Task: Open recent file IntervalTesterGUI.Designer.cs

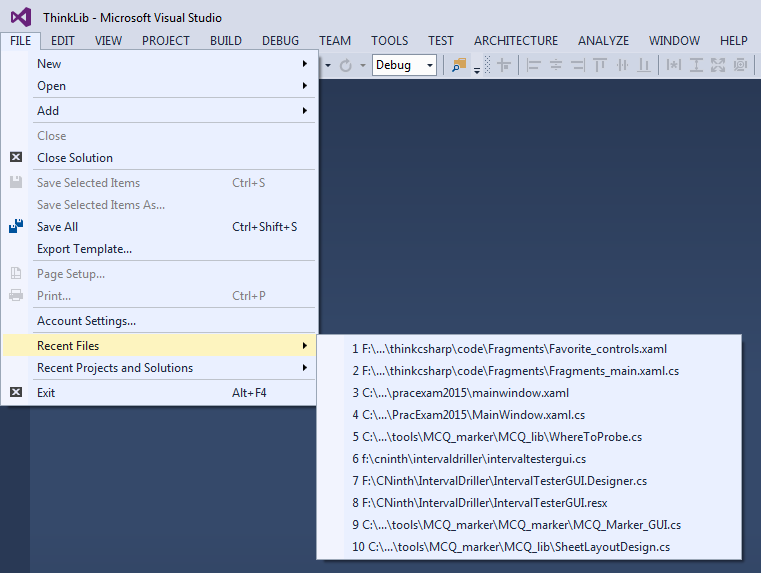Action: click(x=529, y=481)
